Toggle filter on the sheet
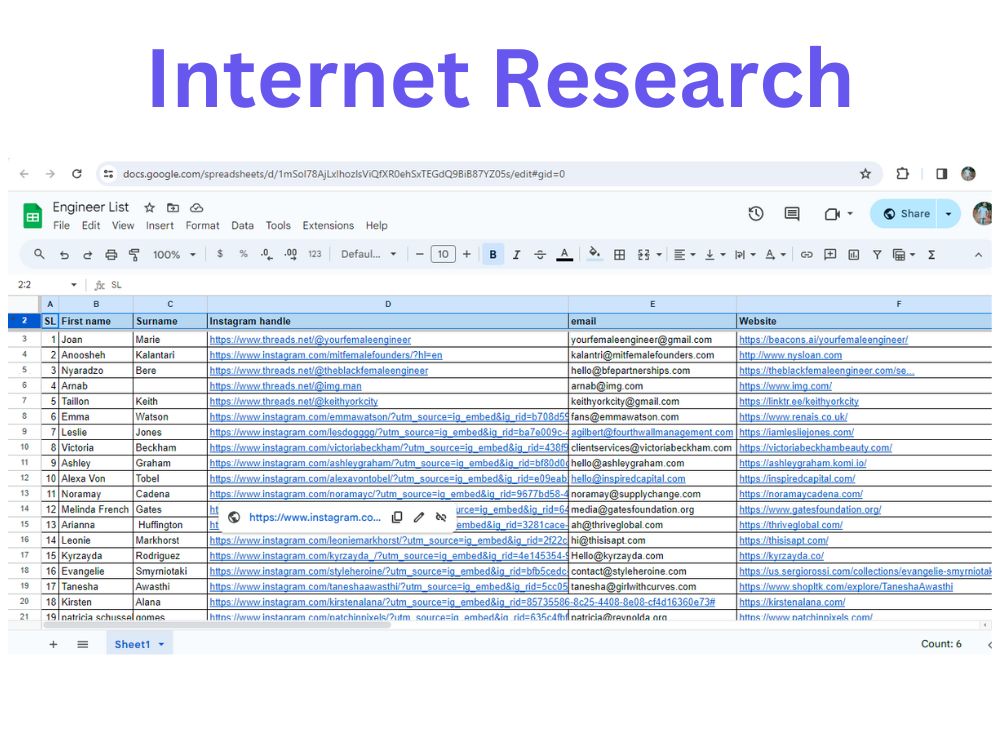The image size is (1000, 750). coord(877,254)
